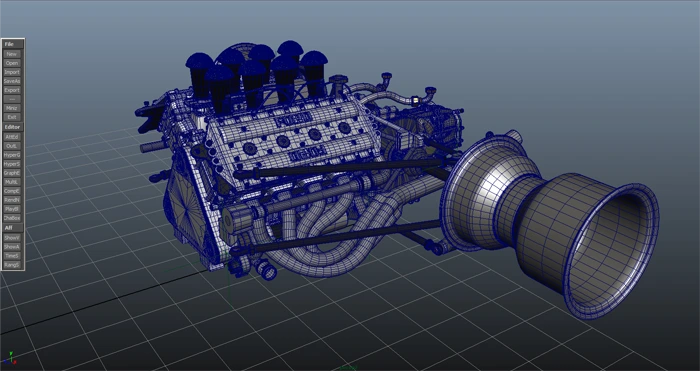Image resolution: width=700 pixels, height=371 pixels.
Task: Select the large wheel rim mesh
Action: [x=549, y=225]
